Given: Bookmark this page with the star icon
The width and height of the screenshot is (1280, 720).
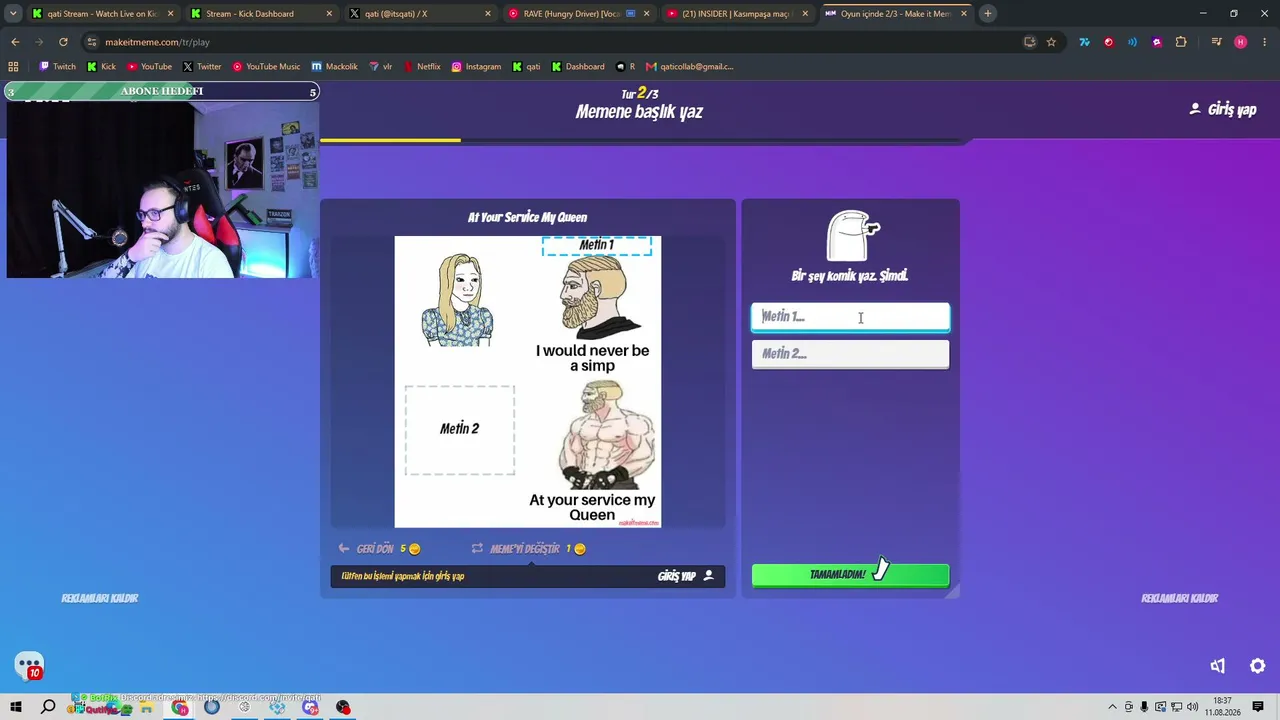Looking at the screenshot, I should pyautogui.click(x=1051, y=42).
